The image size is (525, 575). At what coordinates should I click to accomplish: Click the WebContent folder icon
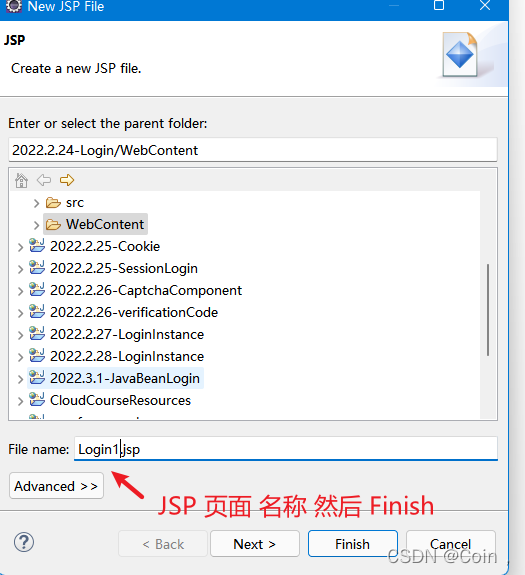(53, 224)
